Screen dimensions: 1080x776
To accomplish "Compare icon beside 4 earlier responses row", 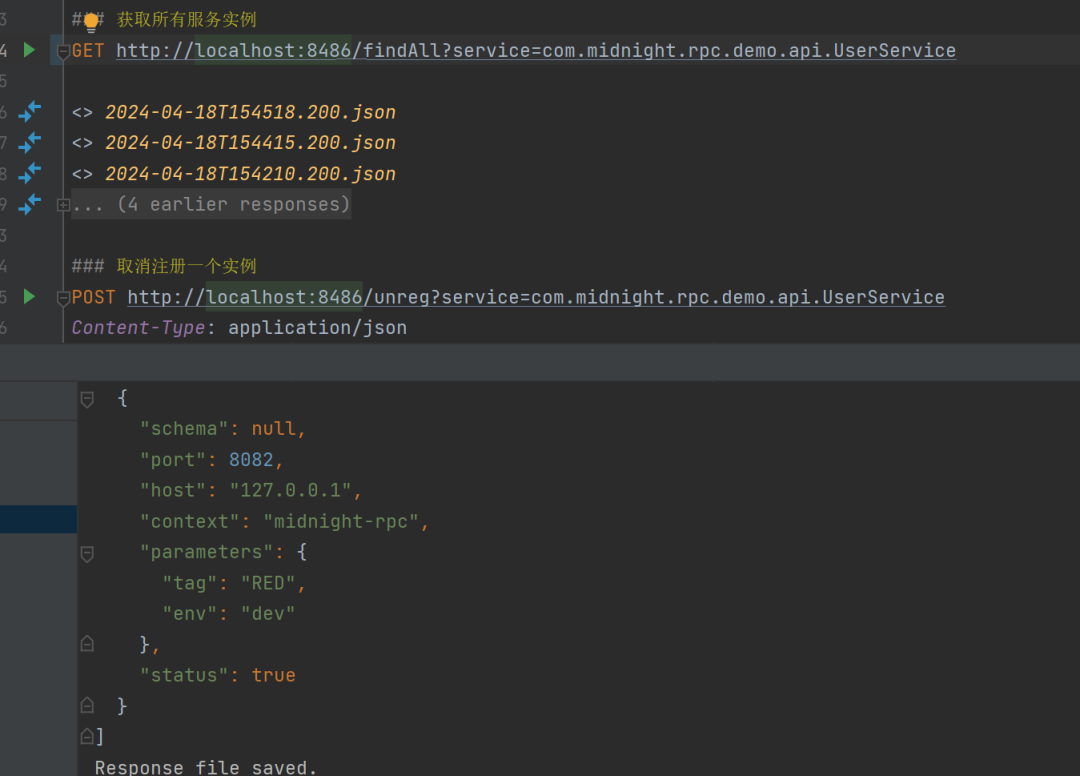I will [x=29, y=204].
